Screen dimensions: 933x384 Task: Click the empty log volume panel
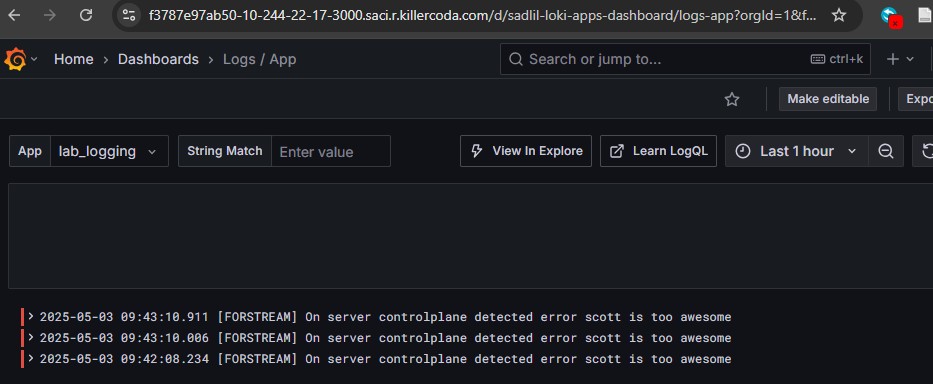point(470,236)
